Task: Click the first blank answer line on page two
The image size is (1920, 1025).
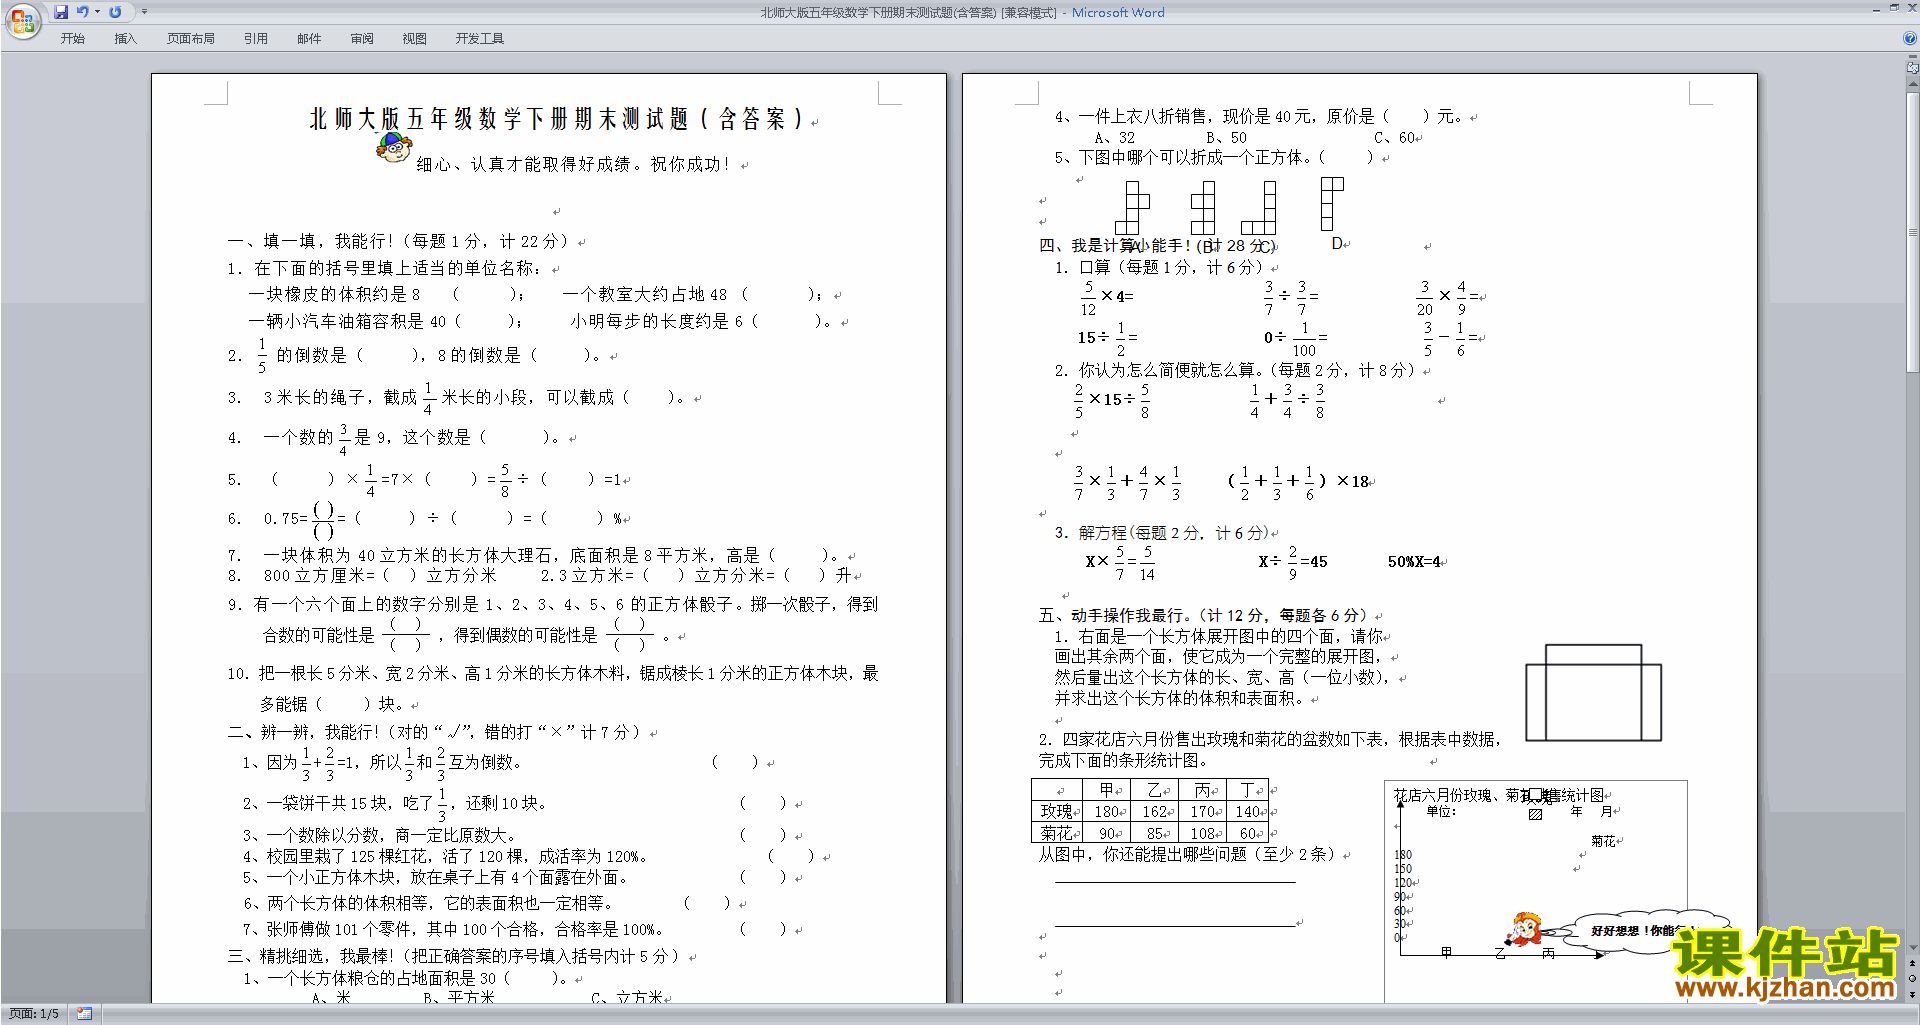Action: [1175, 882]
